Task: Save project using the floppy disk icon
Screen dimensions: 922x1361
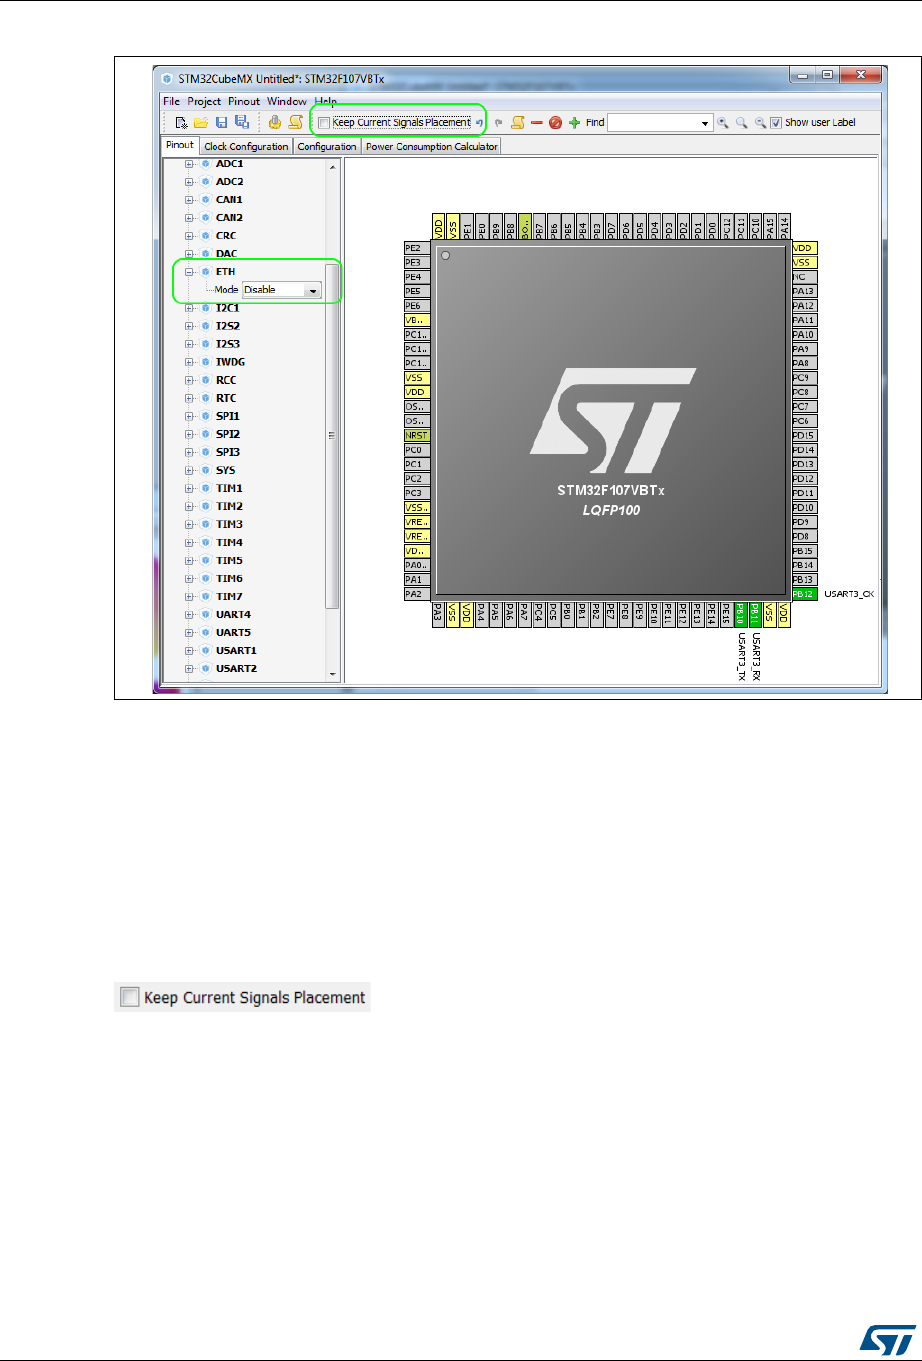Action: 222,123
